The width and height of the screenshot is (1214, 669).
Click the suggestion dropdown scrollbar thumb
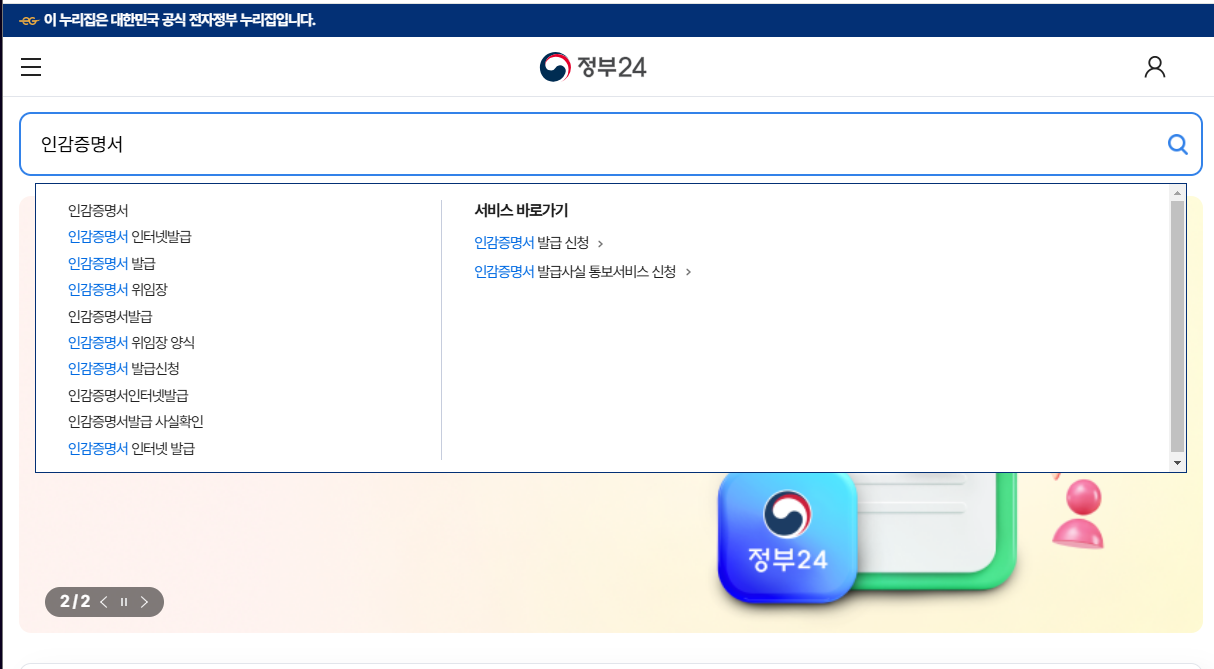tap(1177, 326)
